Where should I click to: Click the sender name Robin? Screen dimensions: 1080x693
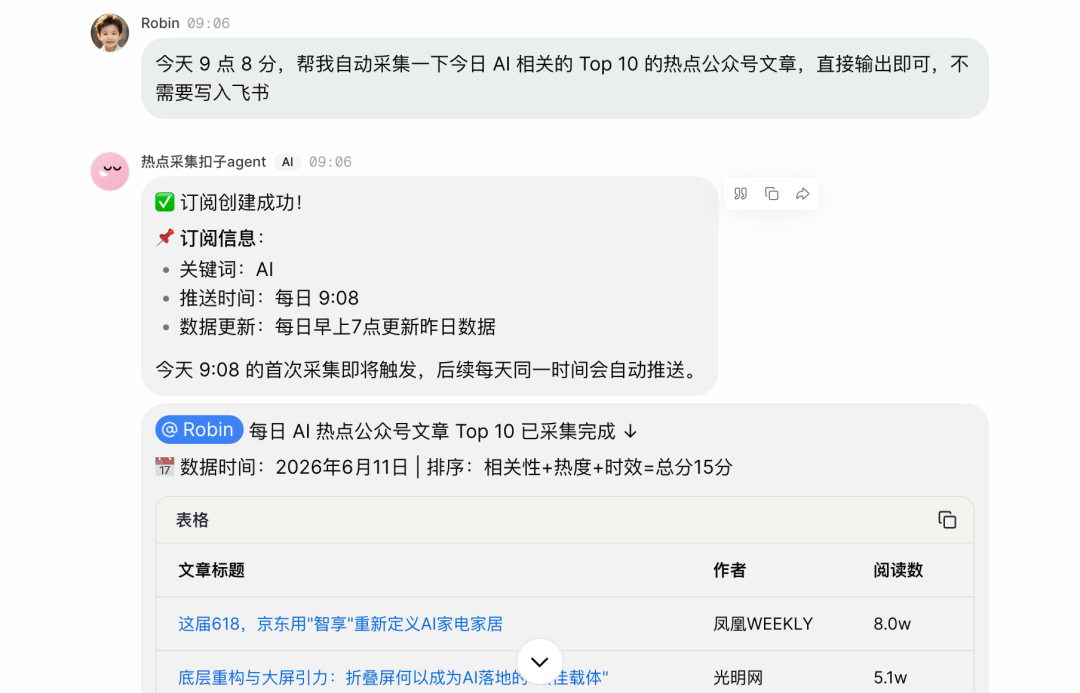[160, 23]
